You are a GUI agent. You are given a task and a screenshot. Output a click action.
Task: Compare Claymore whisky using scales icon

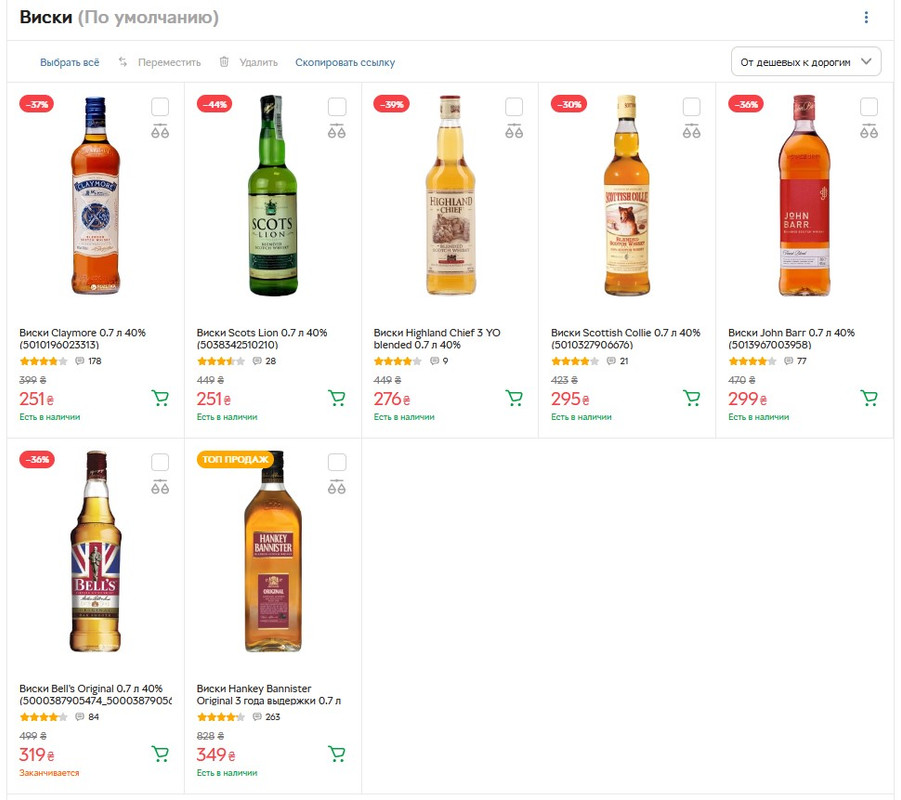[x=160, y=131]
